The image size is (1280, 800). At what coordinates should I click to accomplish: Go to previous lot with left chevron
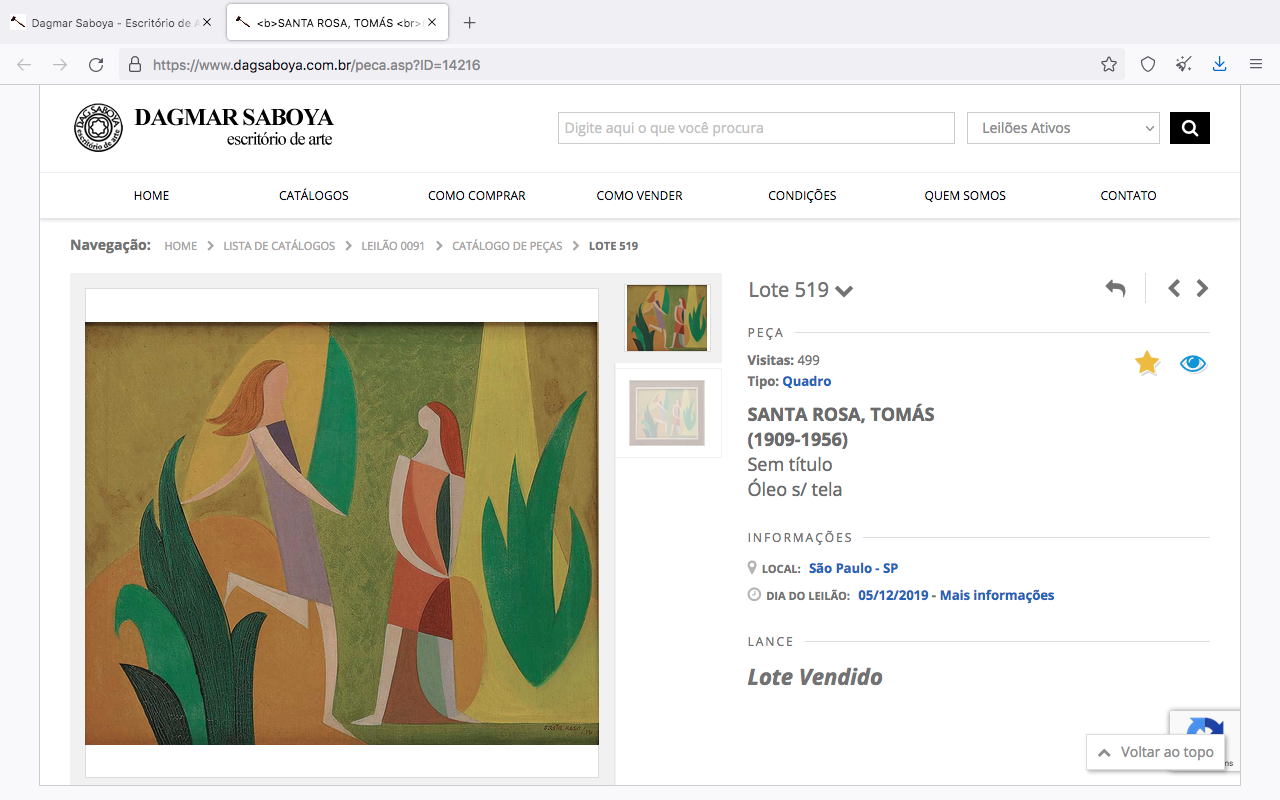(x=1174, y=289)
